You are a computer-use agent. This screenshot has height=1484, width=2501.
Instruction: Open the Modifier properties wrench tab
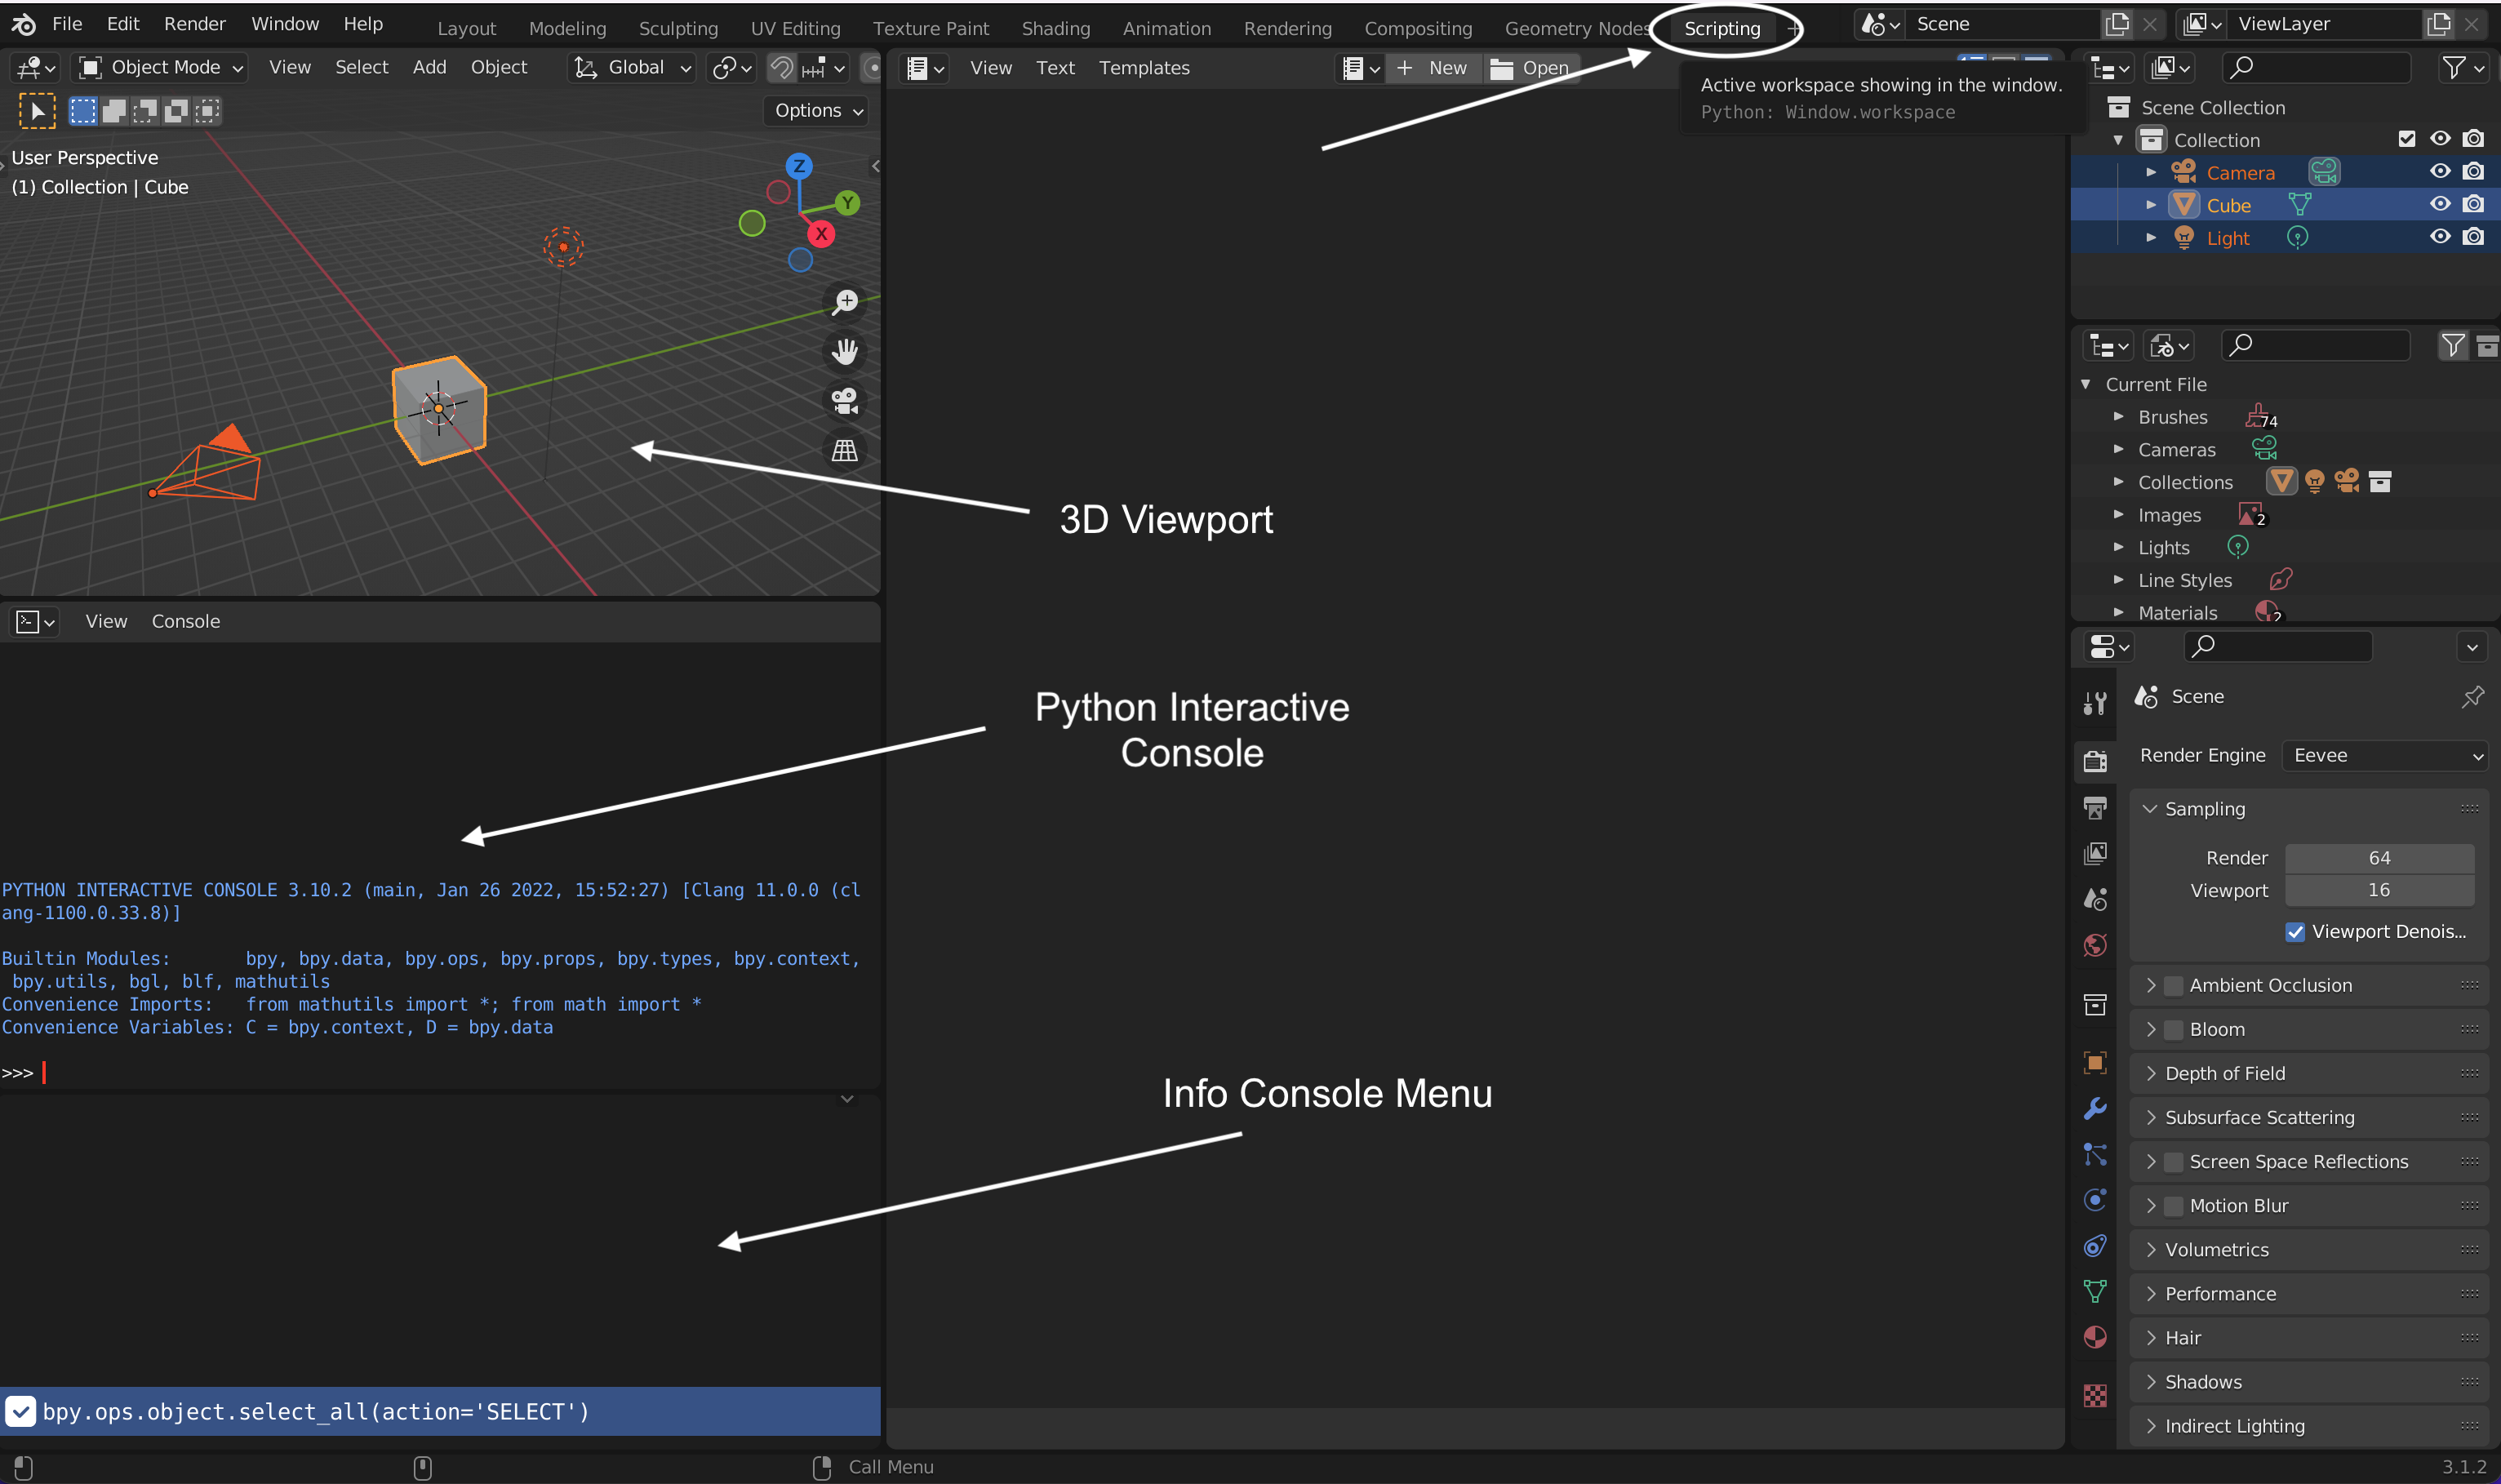coord(2095,1108)
